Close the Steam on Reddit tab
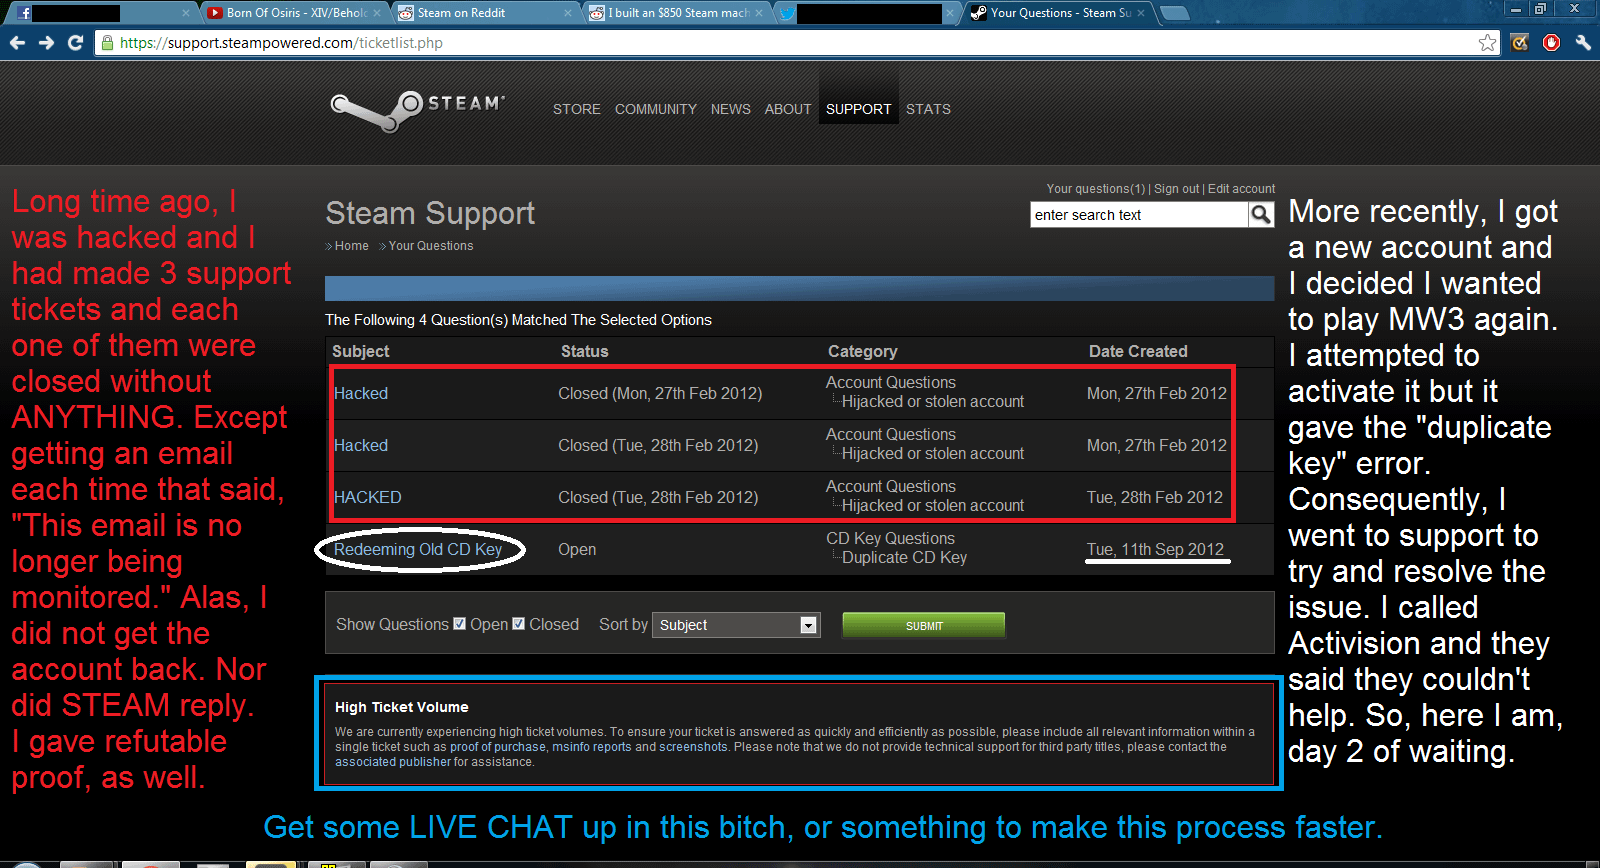This screenshot has width=1600, height=868. coord(568,13)
